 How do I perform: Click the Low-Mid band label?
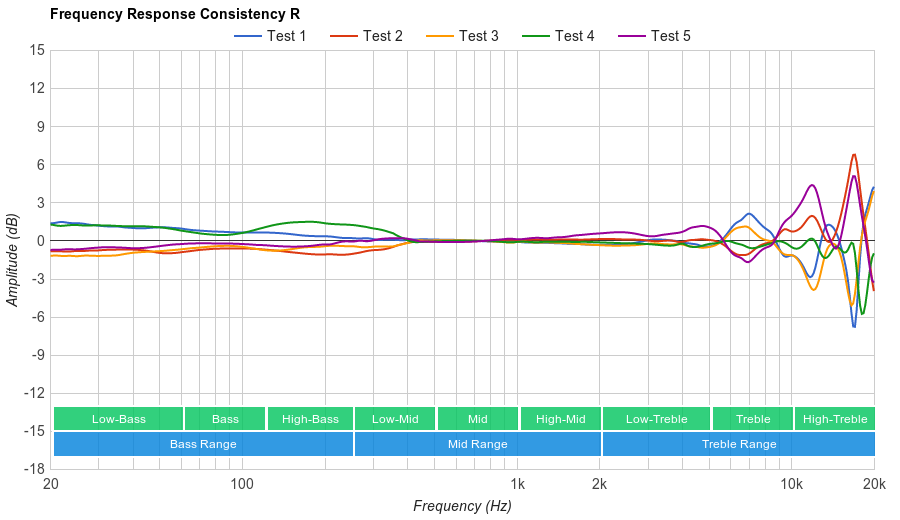[x=395, y=419]
